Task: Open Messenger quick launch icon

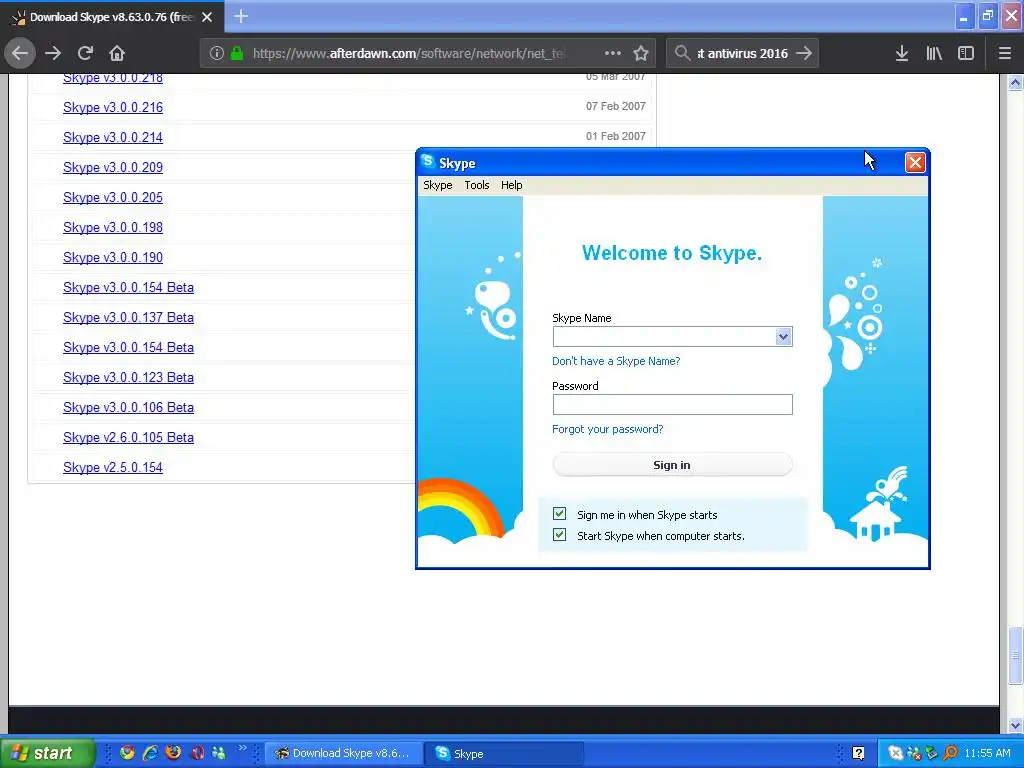Action: click(219, 753)
